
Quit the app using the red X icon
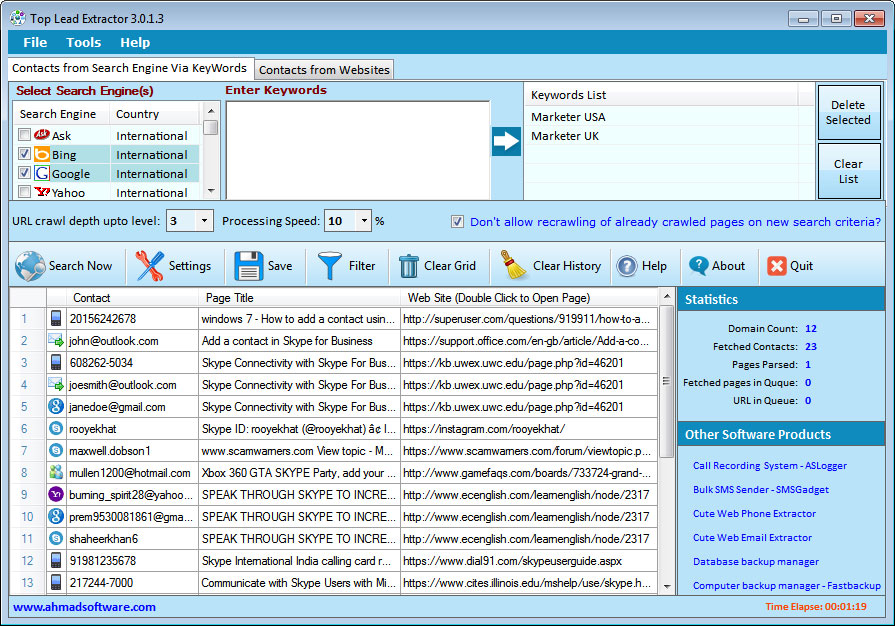point(777,266)
